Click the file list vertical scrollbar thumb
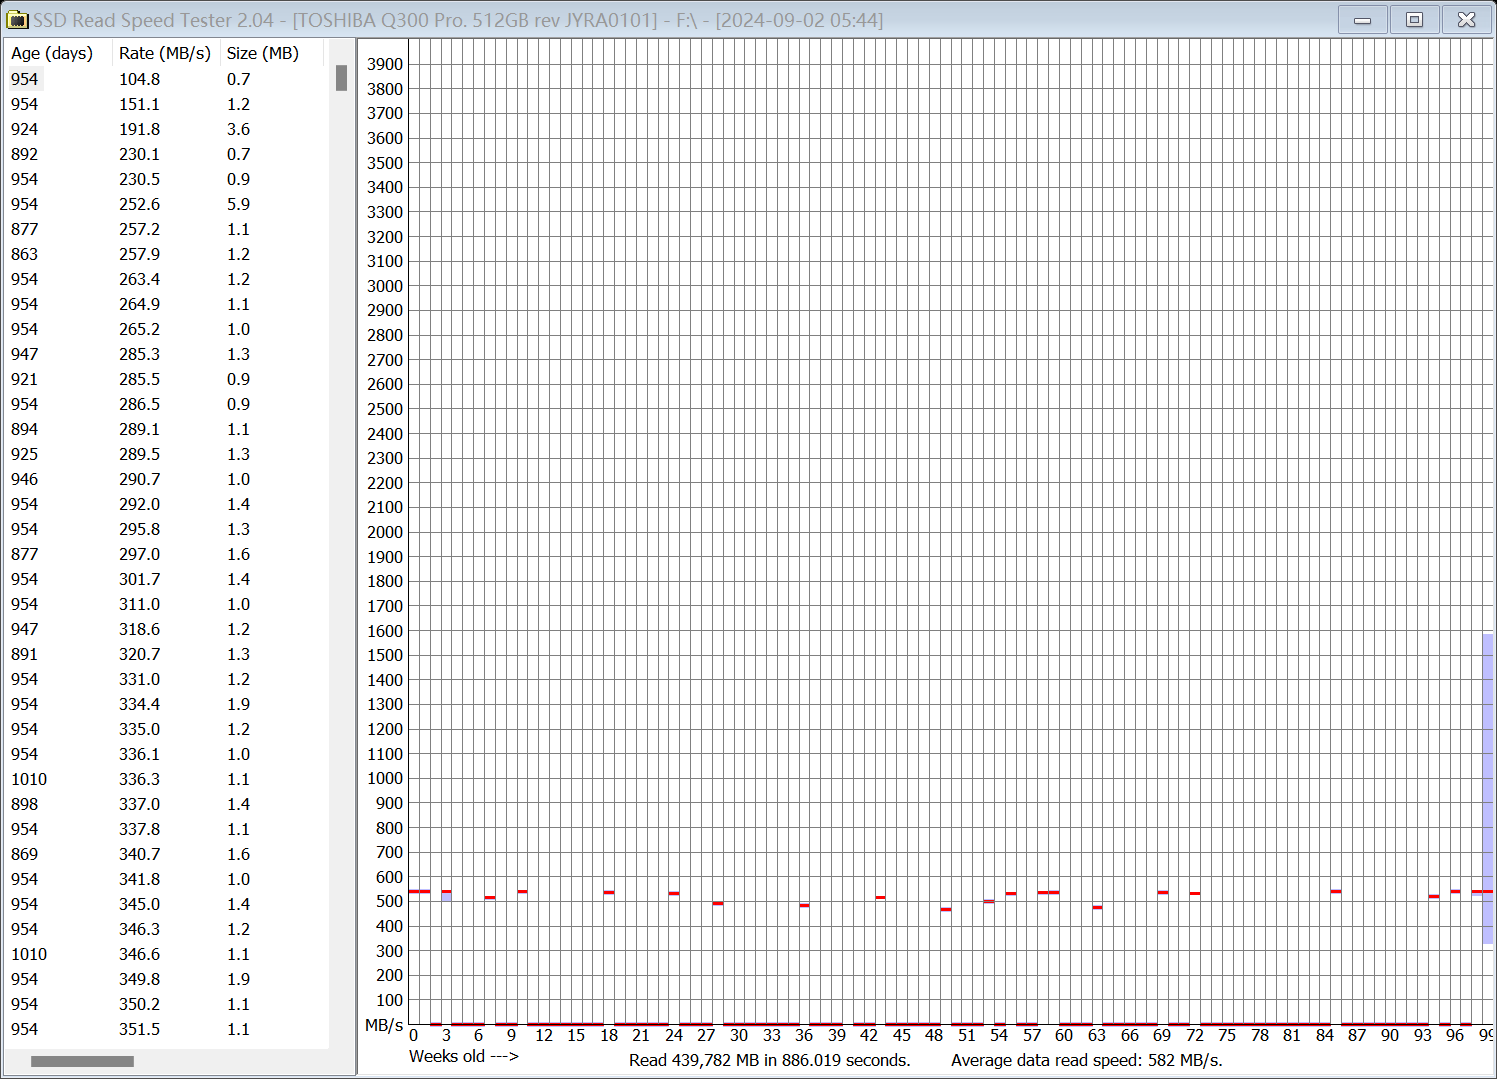1497x1079 pixels. [x=341, y=78]
